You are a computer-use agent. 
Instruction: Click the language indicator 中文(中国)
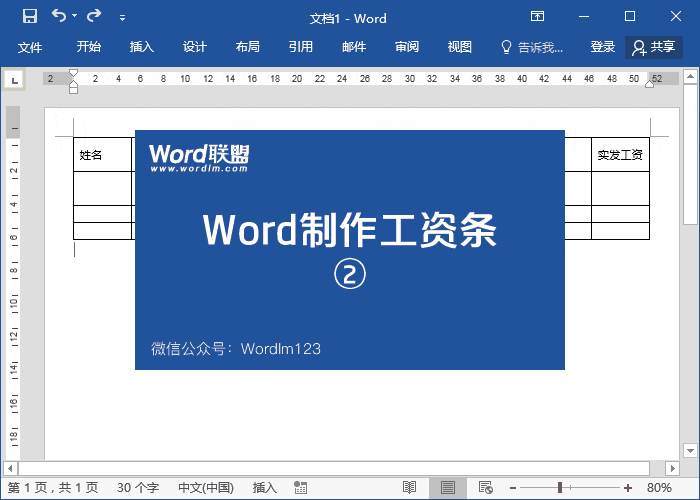[x=206, y=488]
